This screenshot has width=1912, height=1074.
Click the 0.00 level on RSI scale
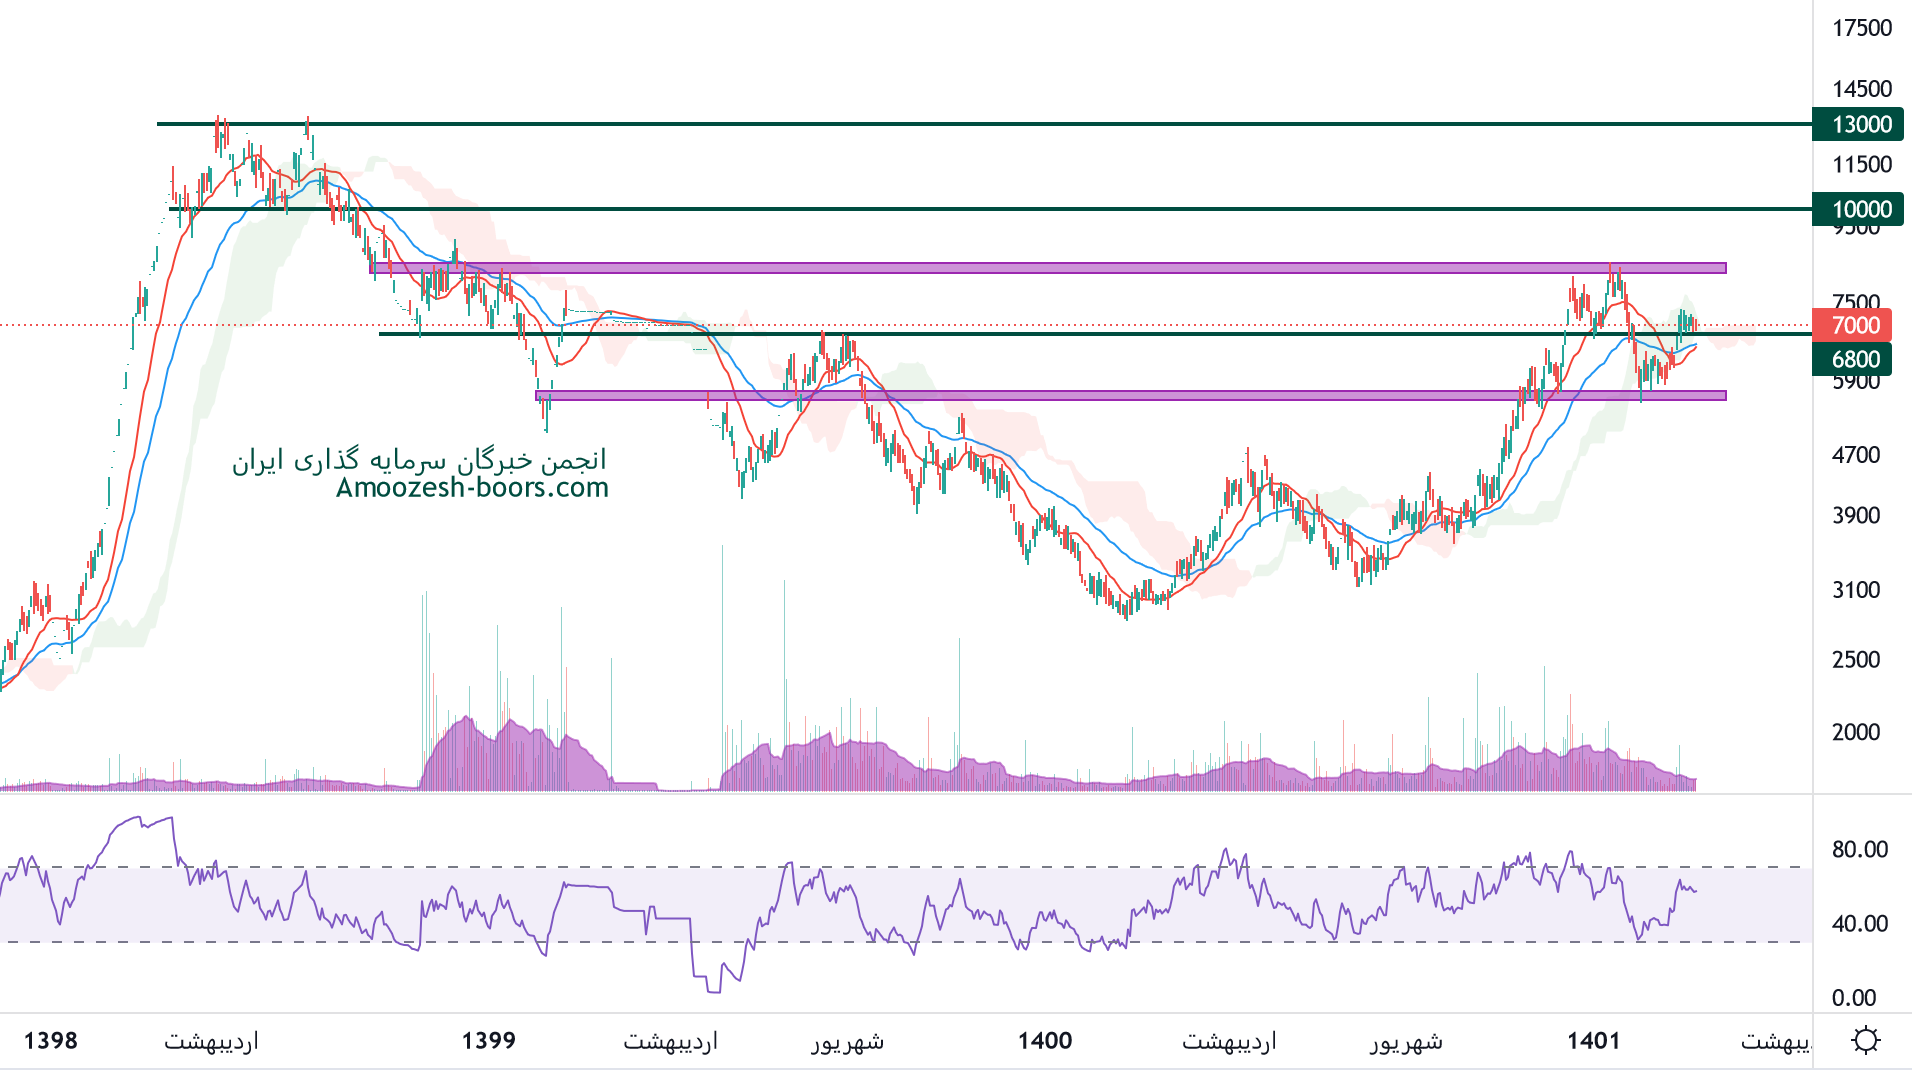tap(1853, 997)
